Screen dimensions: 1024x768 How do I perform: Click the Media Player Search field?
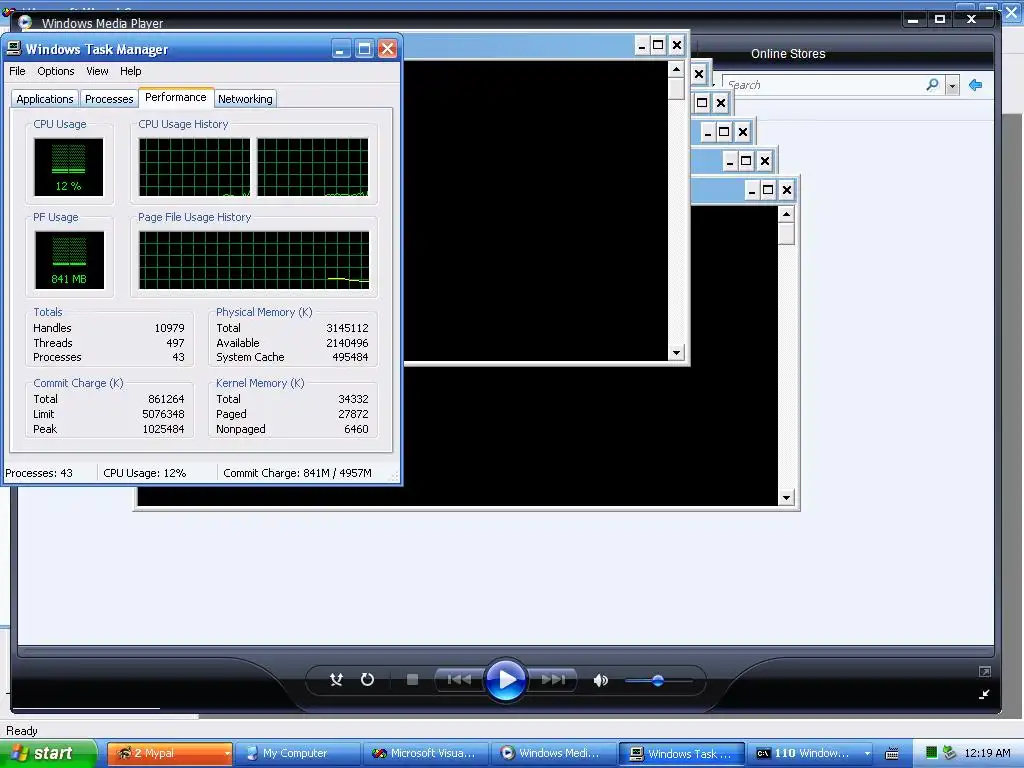[822, 85]
